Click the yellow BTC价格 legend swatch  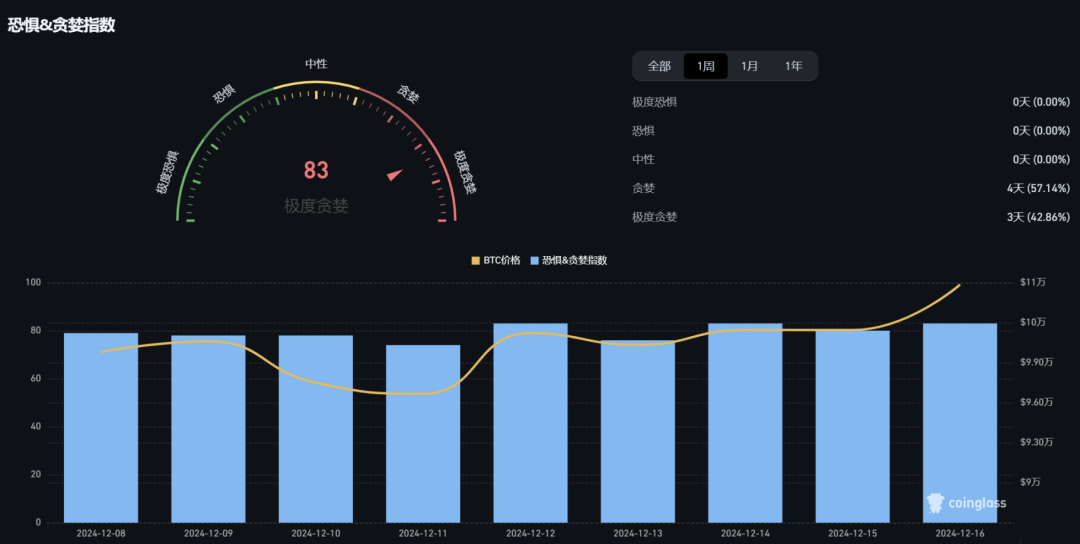pos(476,260)
